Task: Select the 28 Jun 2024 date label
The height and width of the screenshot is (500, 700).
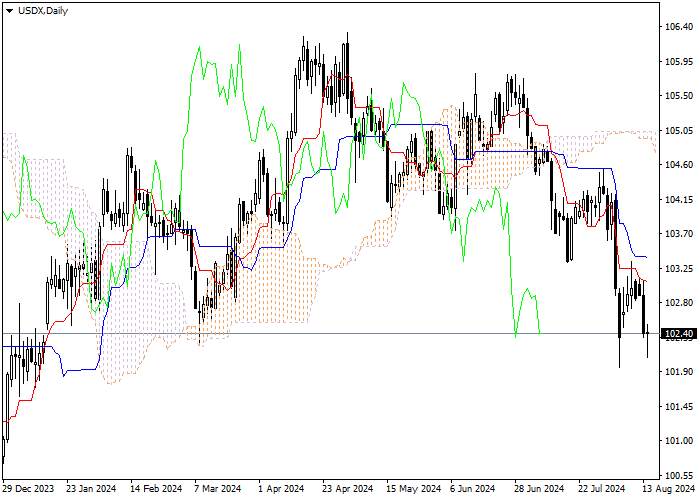Action: coord(539,488)
